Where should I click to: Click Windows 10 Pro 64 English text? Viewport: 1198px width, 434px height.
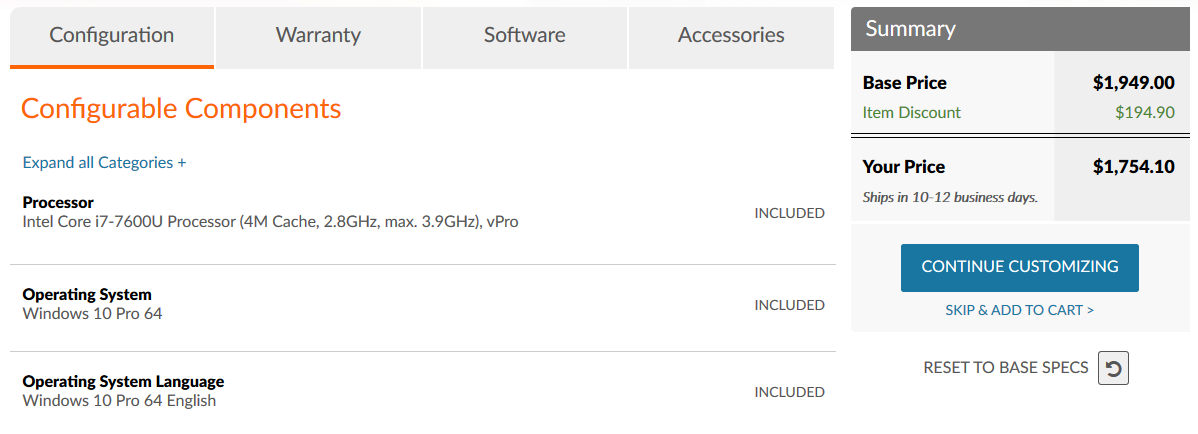[x=119, y=401]
